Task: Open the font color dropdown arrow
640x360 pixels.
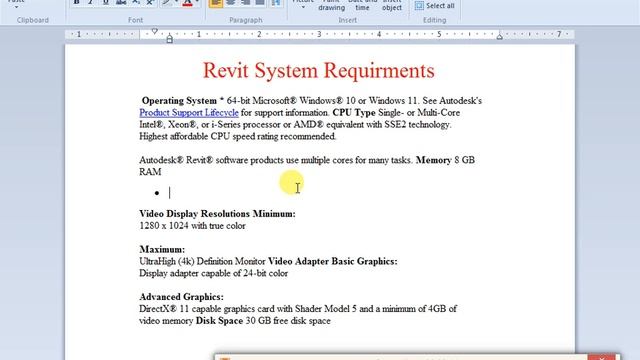Action: pyautogui.click(x=197, y=2)
